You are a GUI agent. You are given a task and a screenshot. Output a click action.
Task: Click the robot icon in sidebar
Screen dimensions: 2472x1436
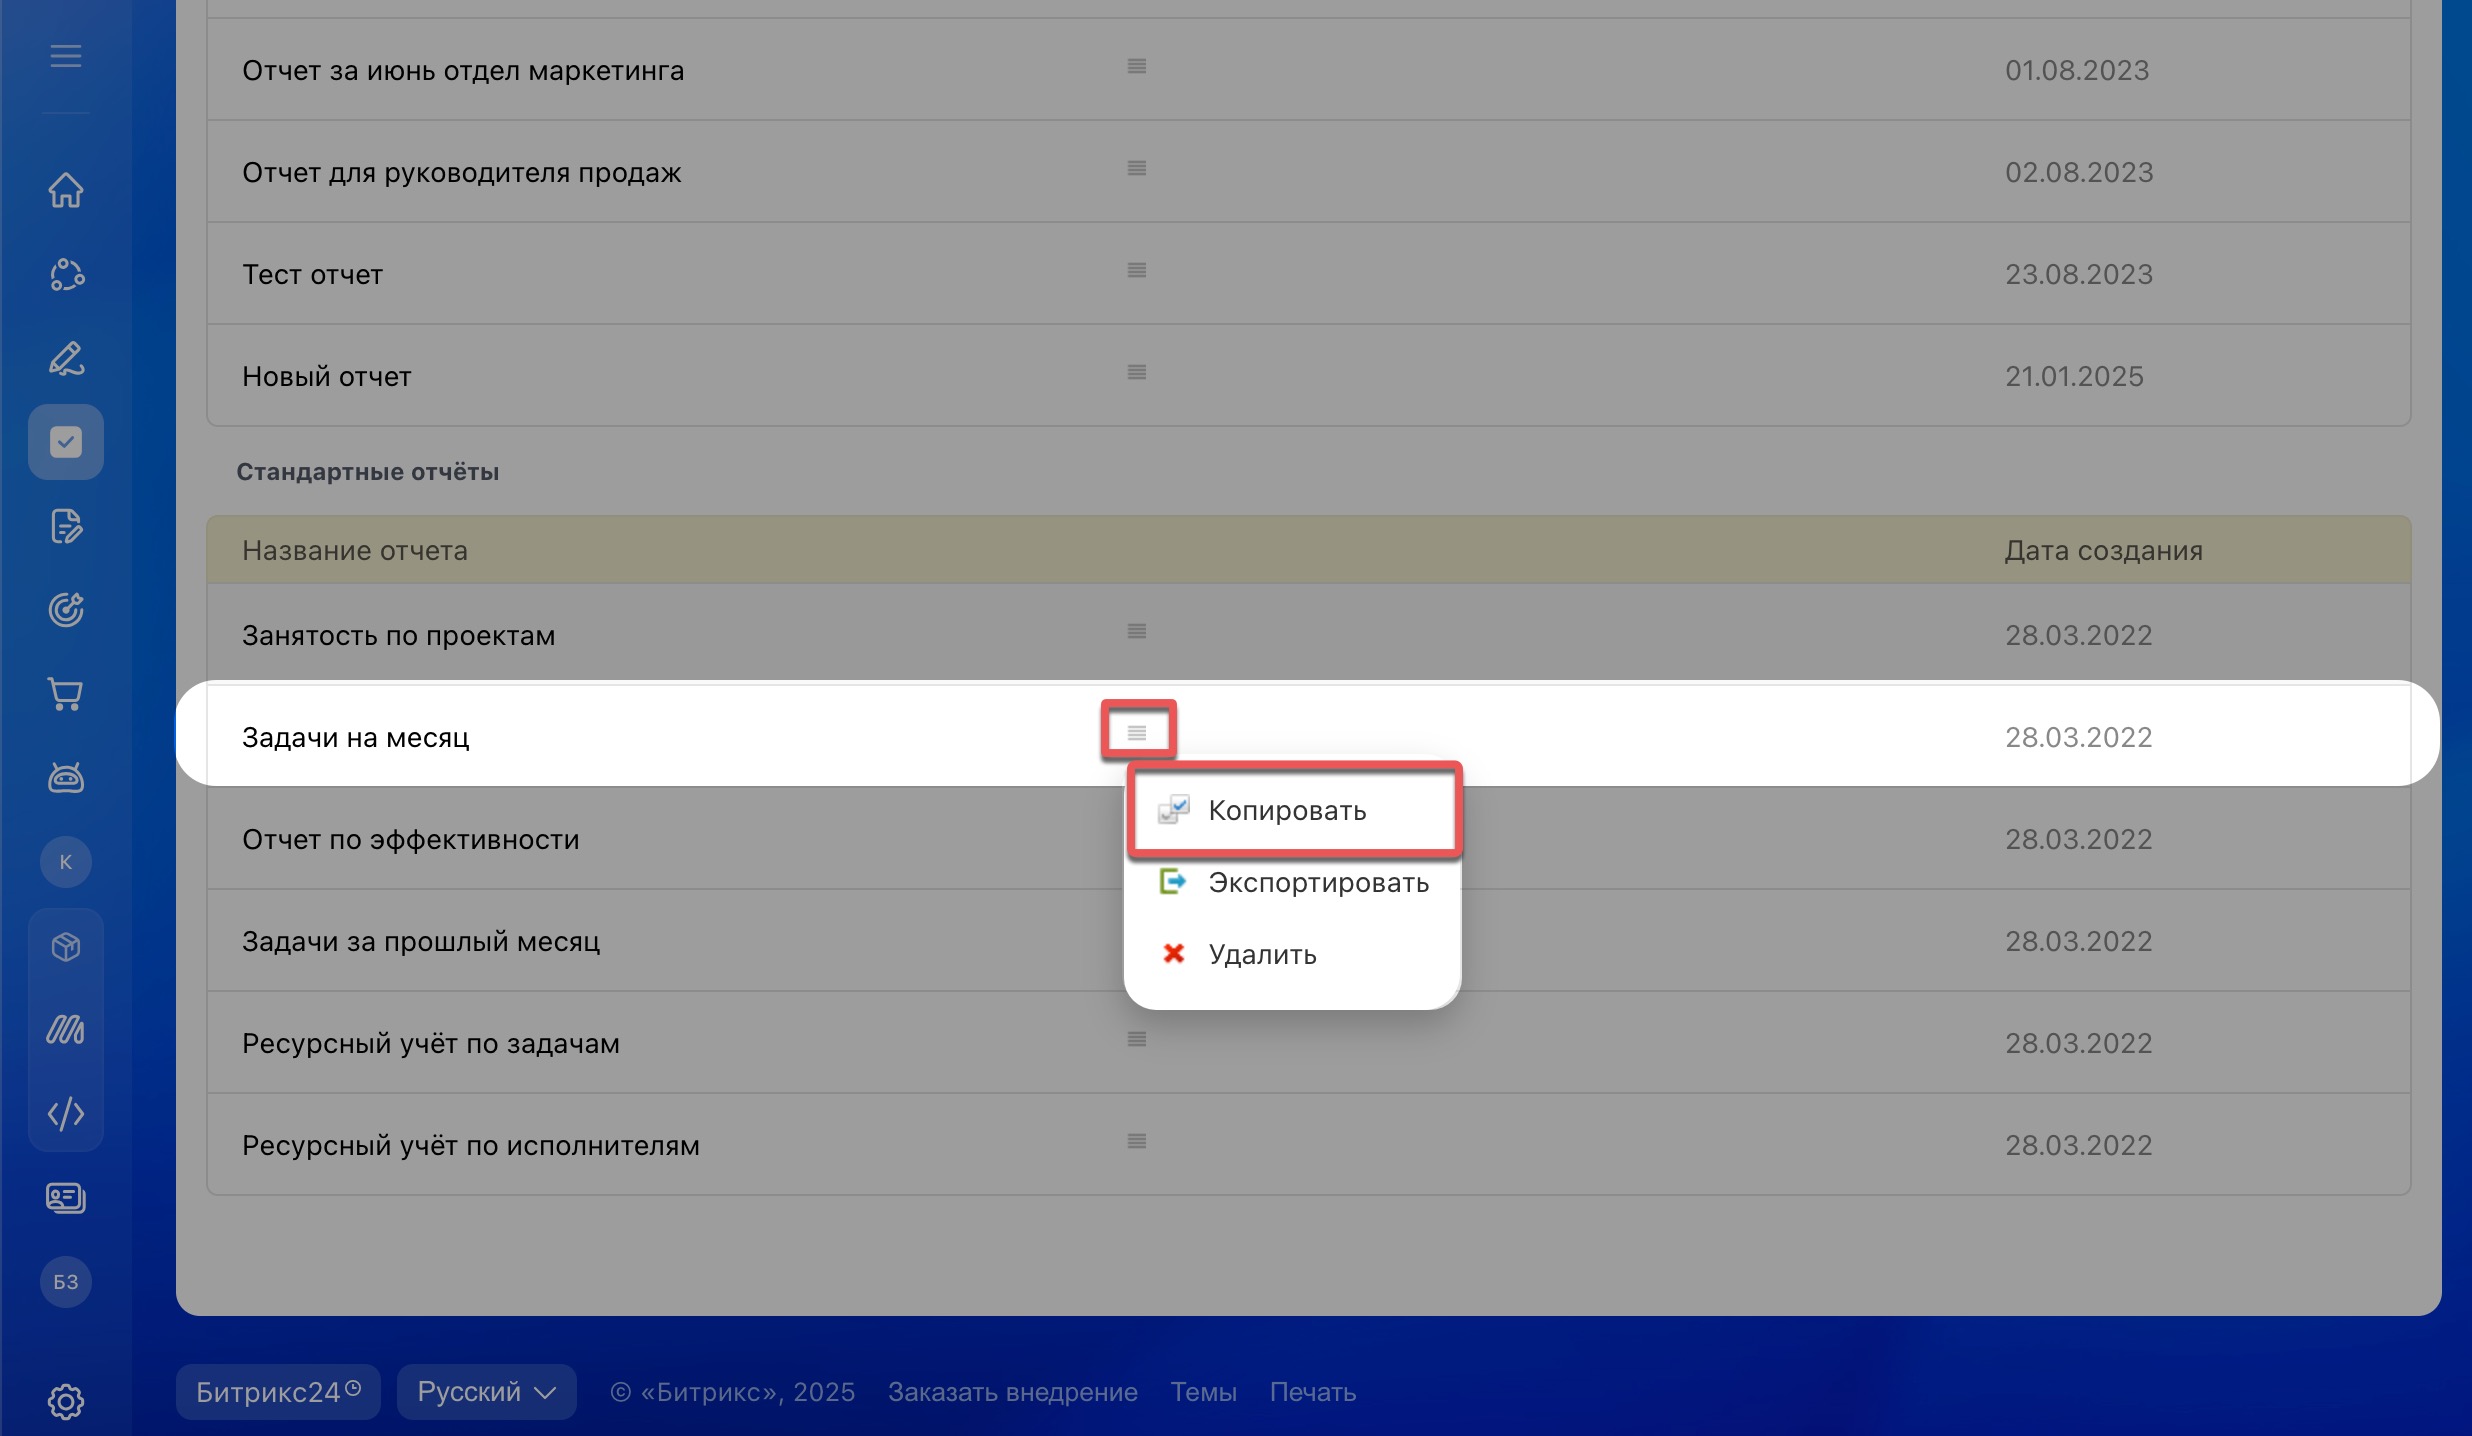(x=66, y=777)
